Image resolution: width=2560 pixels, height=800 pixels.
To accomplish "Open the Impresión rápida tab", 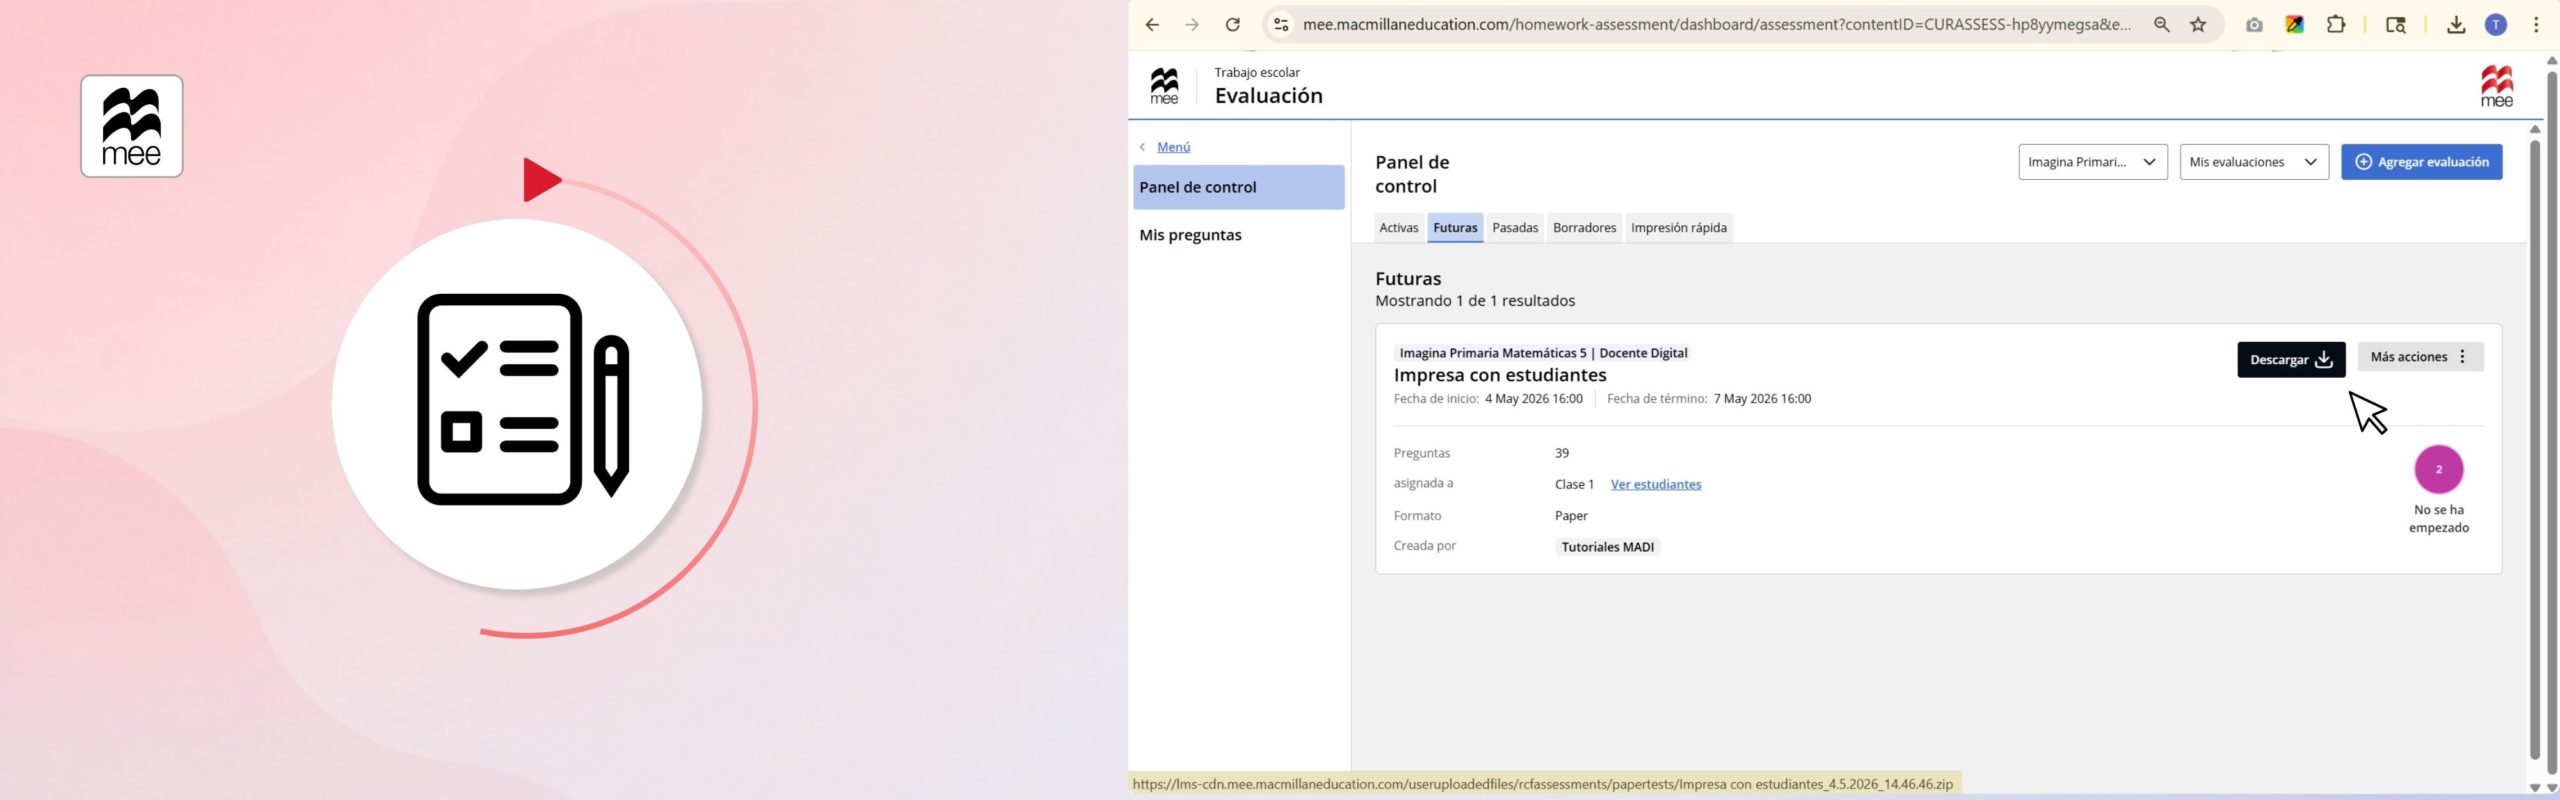I will (x=1678, y=228).
